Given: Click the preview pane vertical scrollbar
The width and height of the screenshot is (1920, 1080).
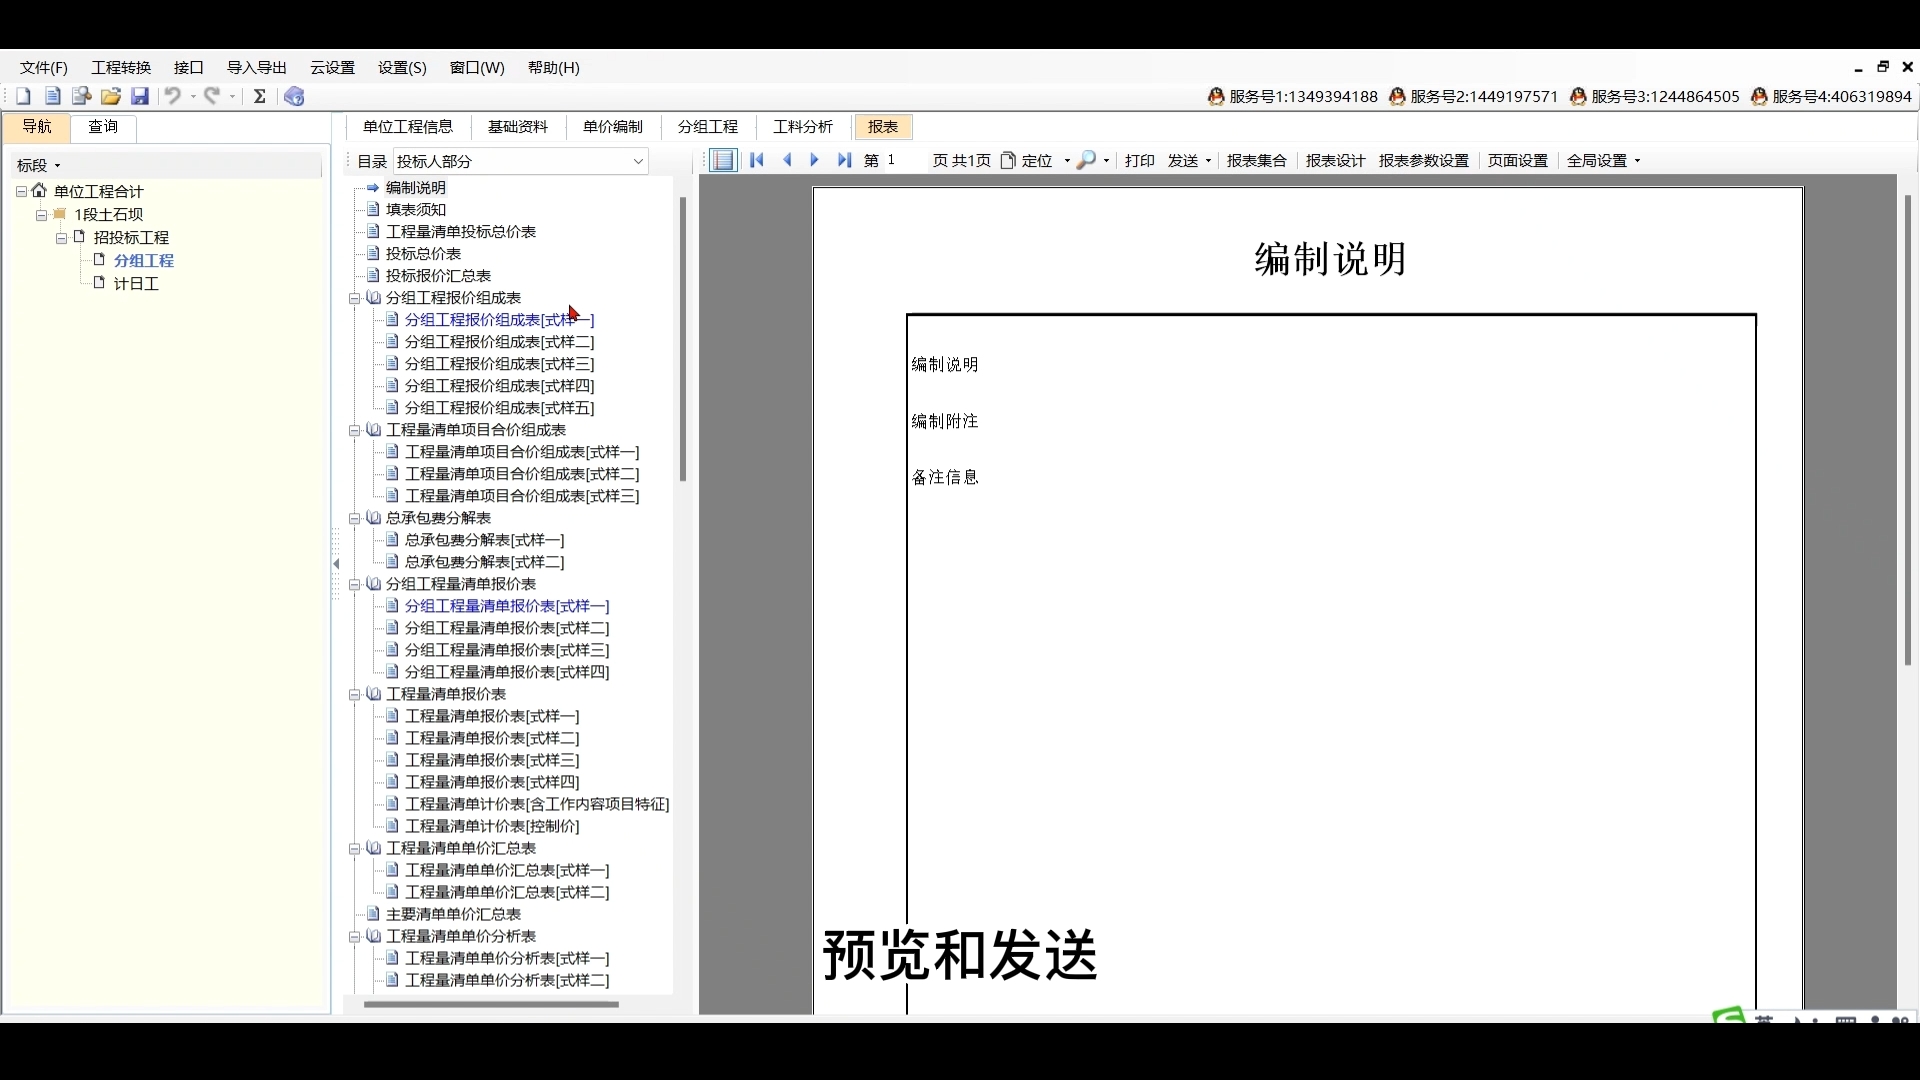Looking at the screenshot, I should pyautogui.click(x=1908, y=430).
